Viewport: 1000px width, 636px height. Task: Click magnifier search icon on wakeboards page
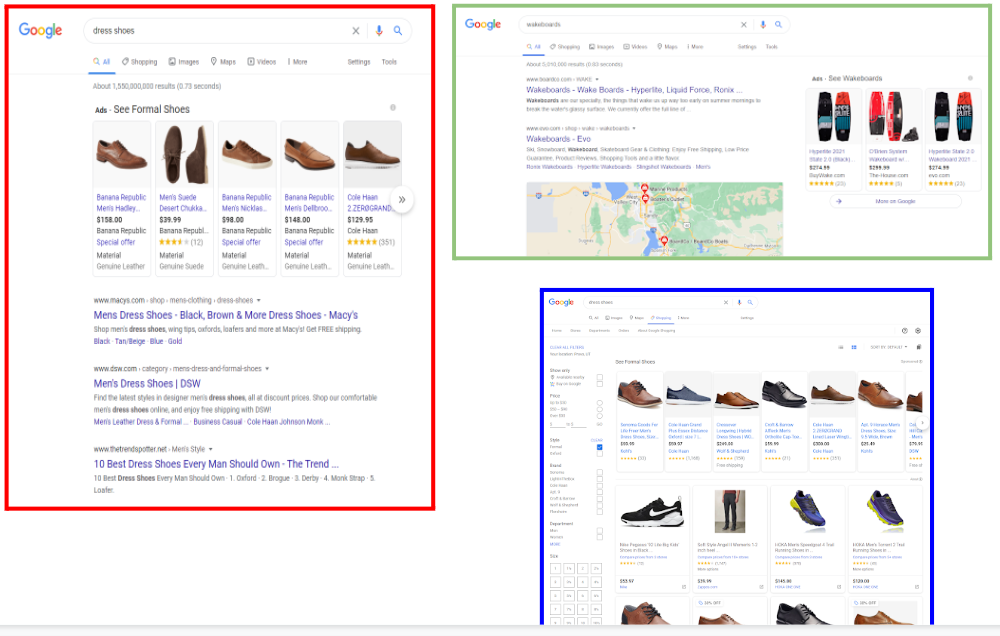tap(778, 24)
